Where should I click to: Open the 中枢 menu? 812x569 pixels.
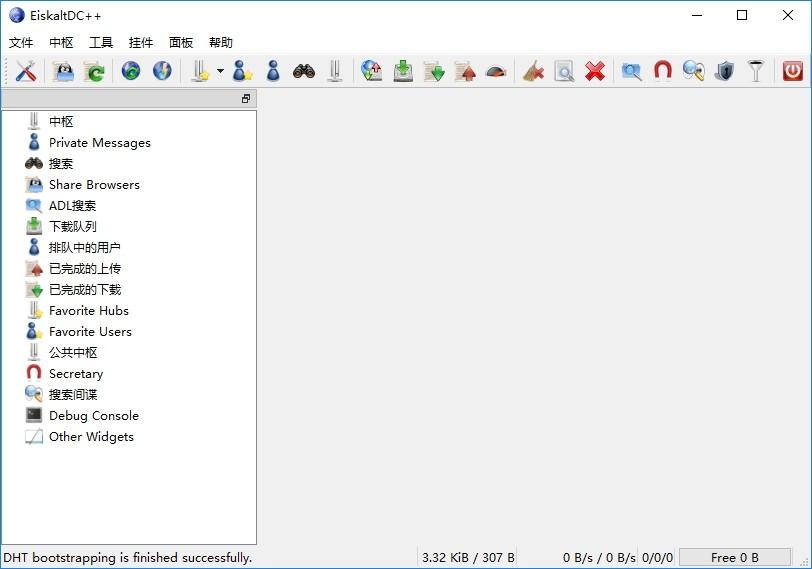61,42
